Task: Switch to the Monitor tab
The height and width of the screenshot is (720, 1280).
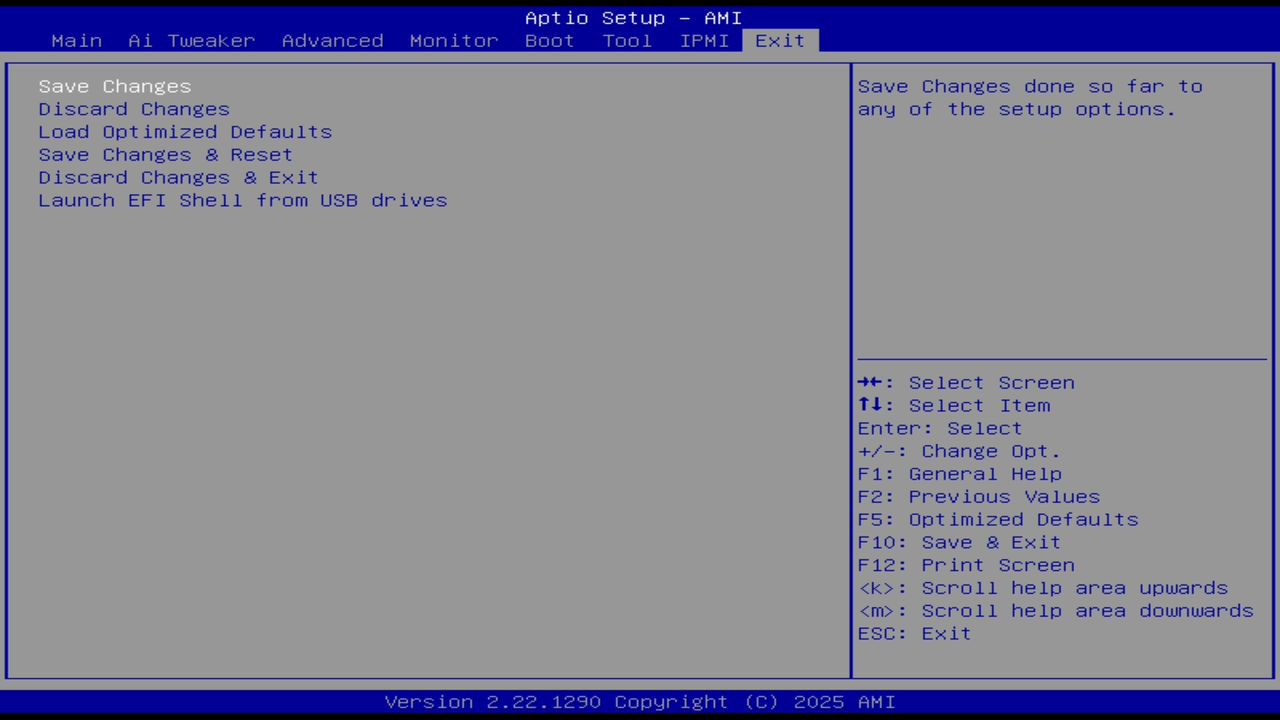Action: coord(453,40)
